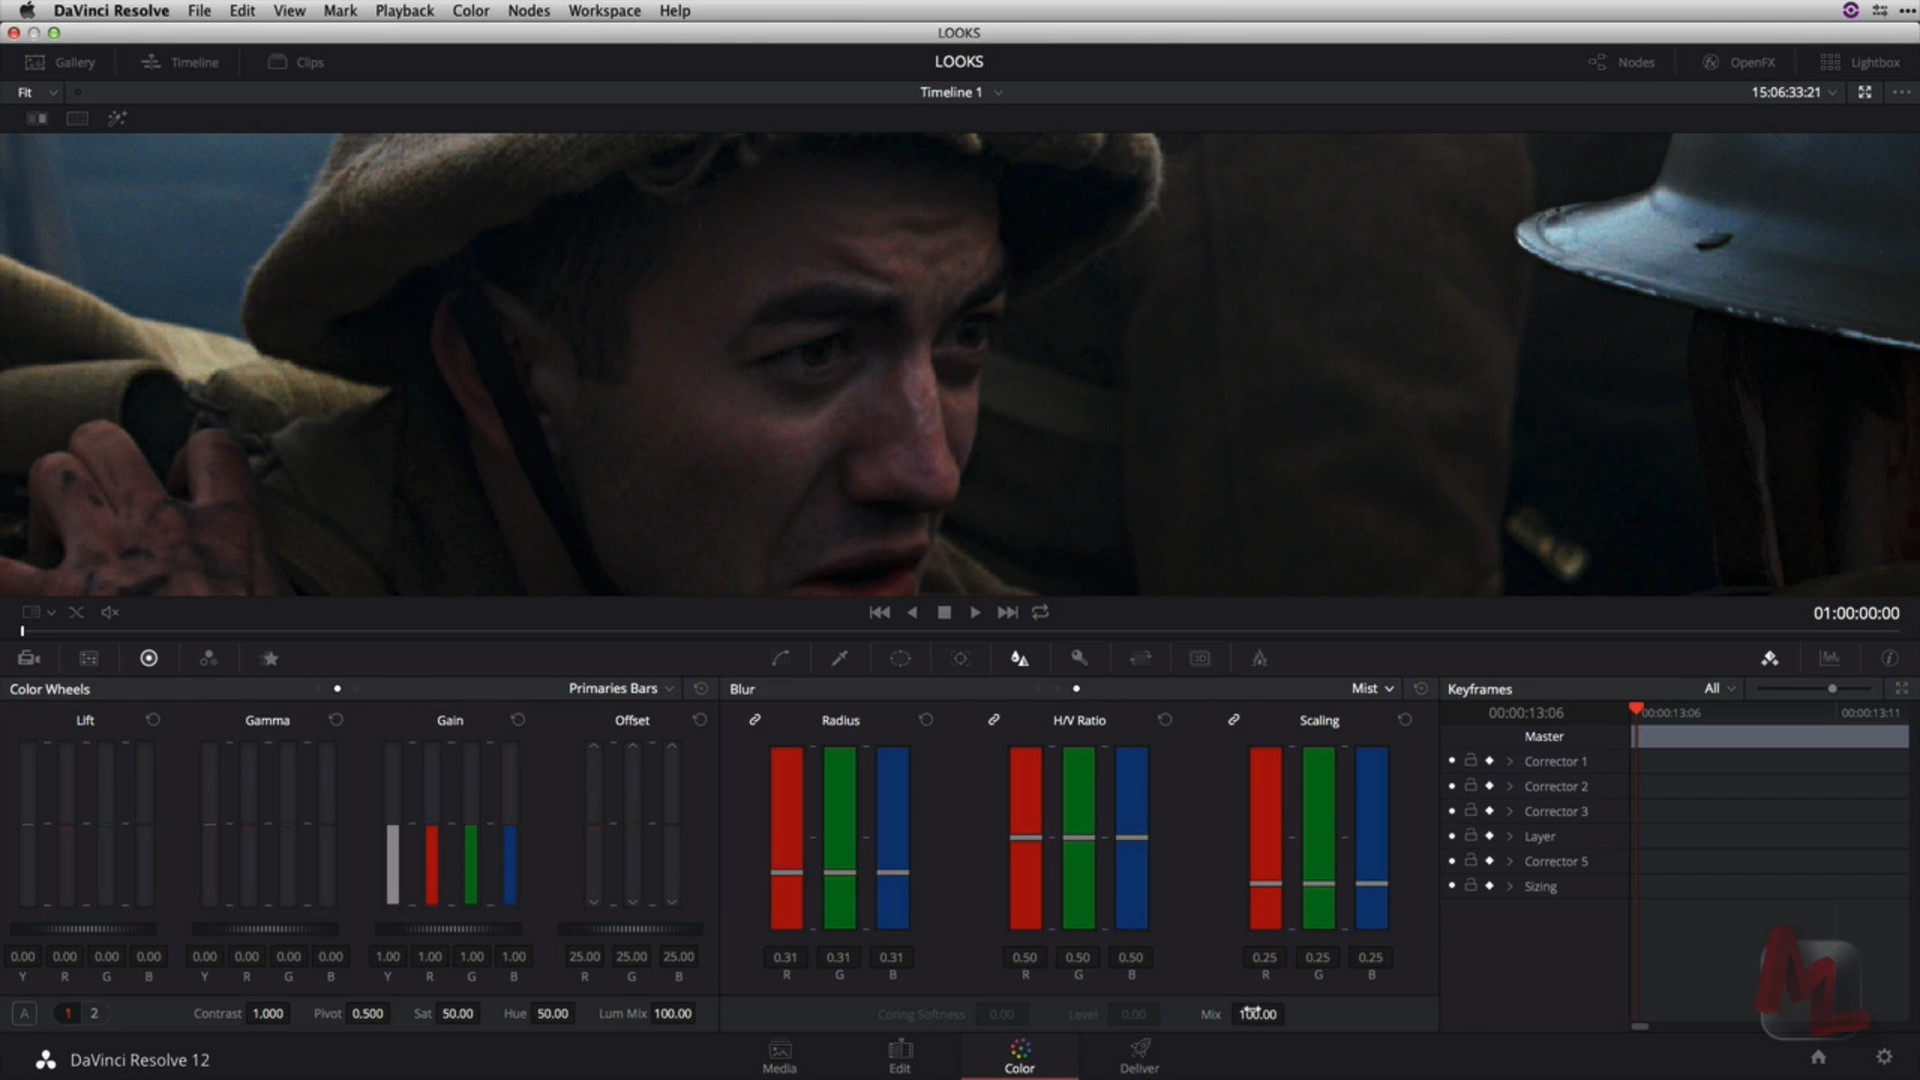Open the Qualifier eyedropper icon
Viewport: 1920px width, 1080px height.
coord(840,658)
